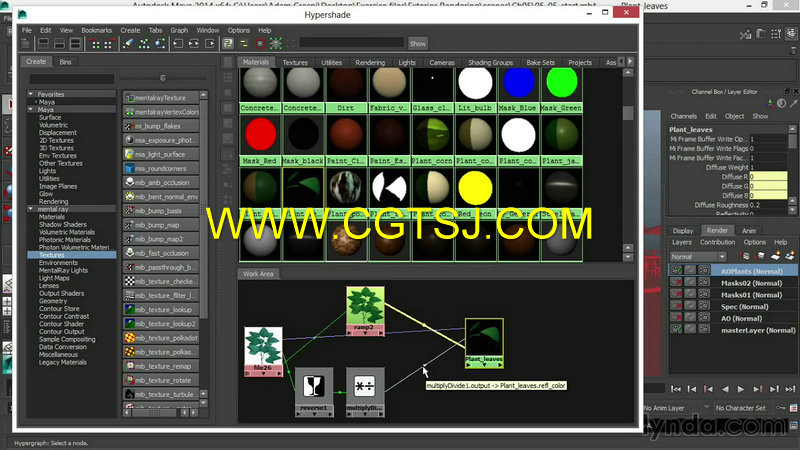Click the red-framed isolate node toolbar icon
The width and height of the screenshot is (800, 450).
[260, 44]
